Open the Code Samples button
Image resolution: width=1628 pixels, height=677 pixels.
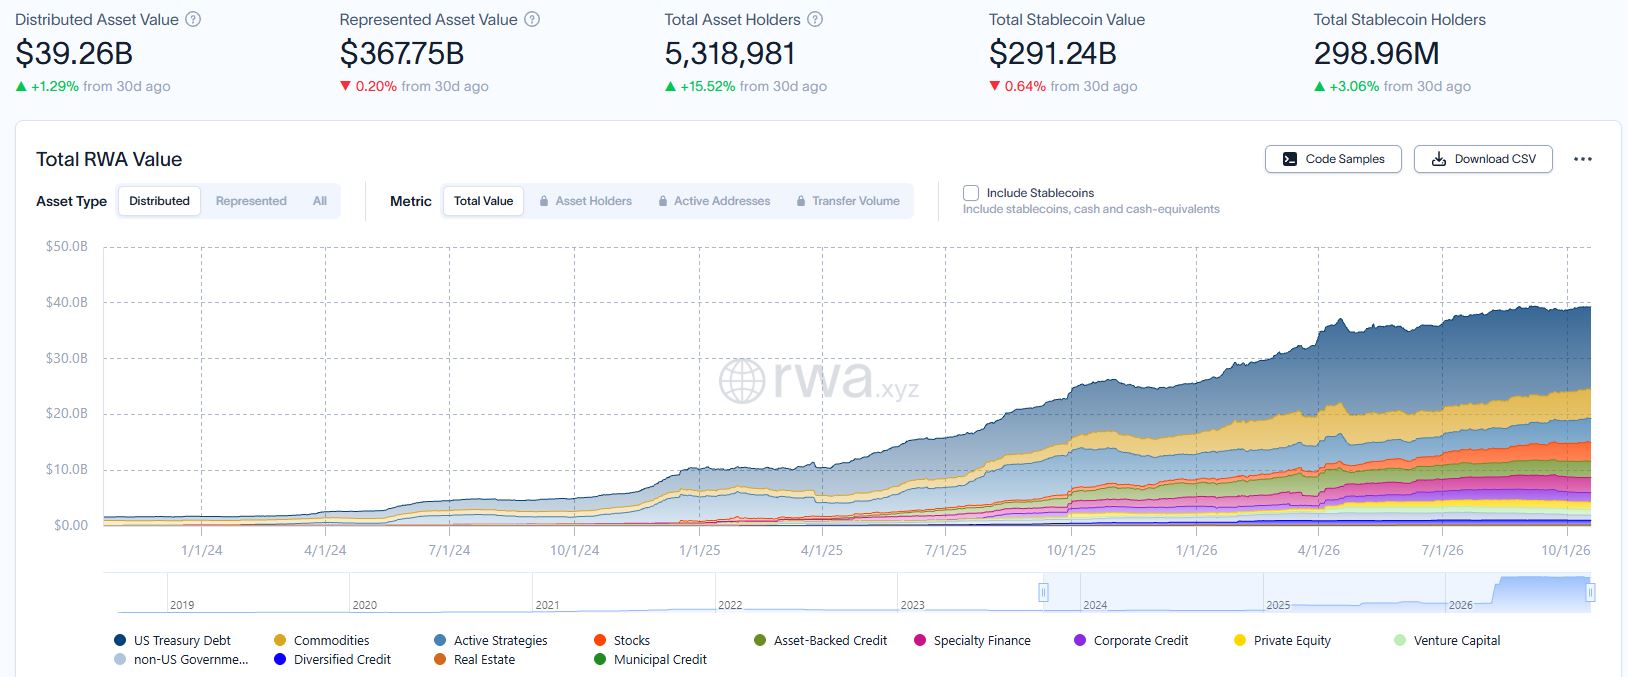1333,159
